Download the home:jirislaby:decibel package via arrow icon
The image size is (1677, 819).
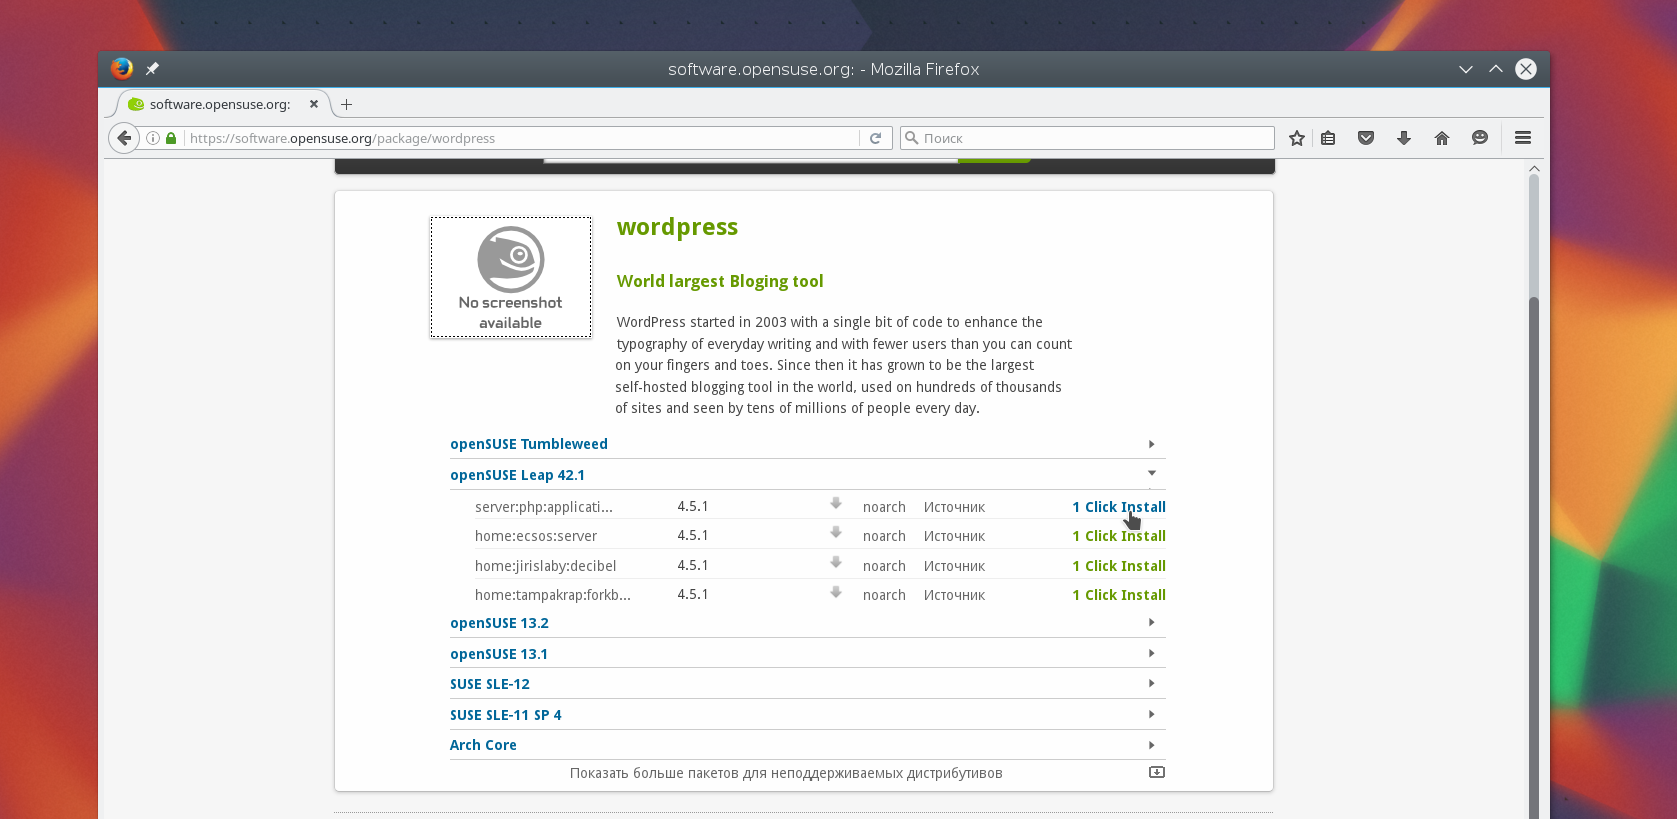pyautogui.click(x=836, y=564)
